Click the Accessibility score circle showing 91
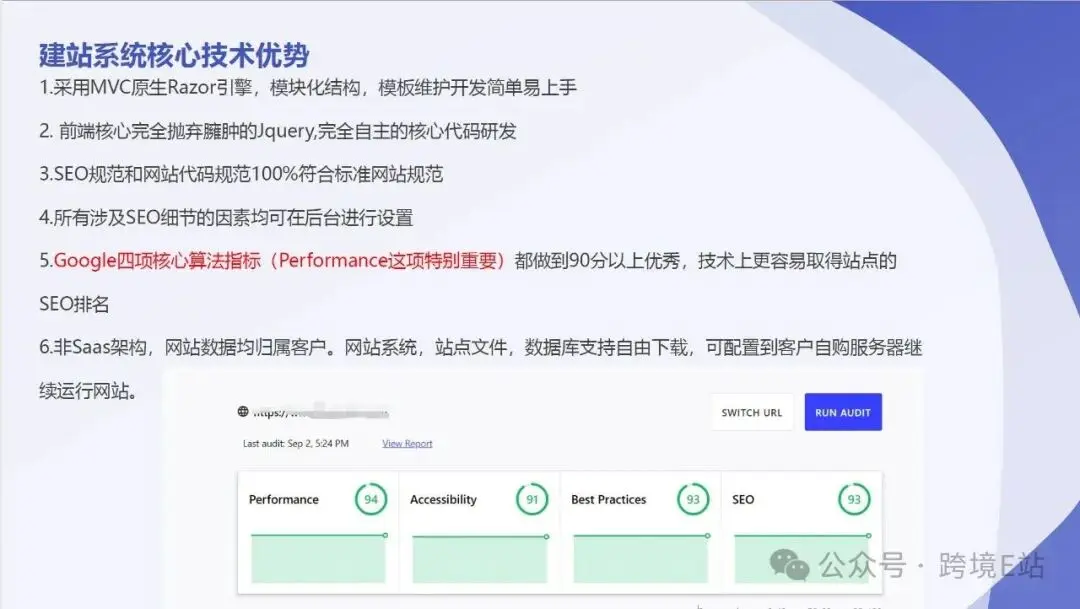The image size is (1080, 609). 530,499
